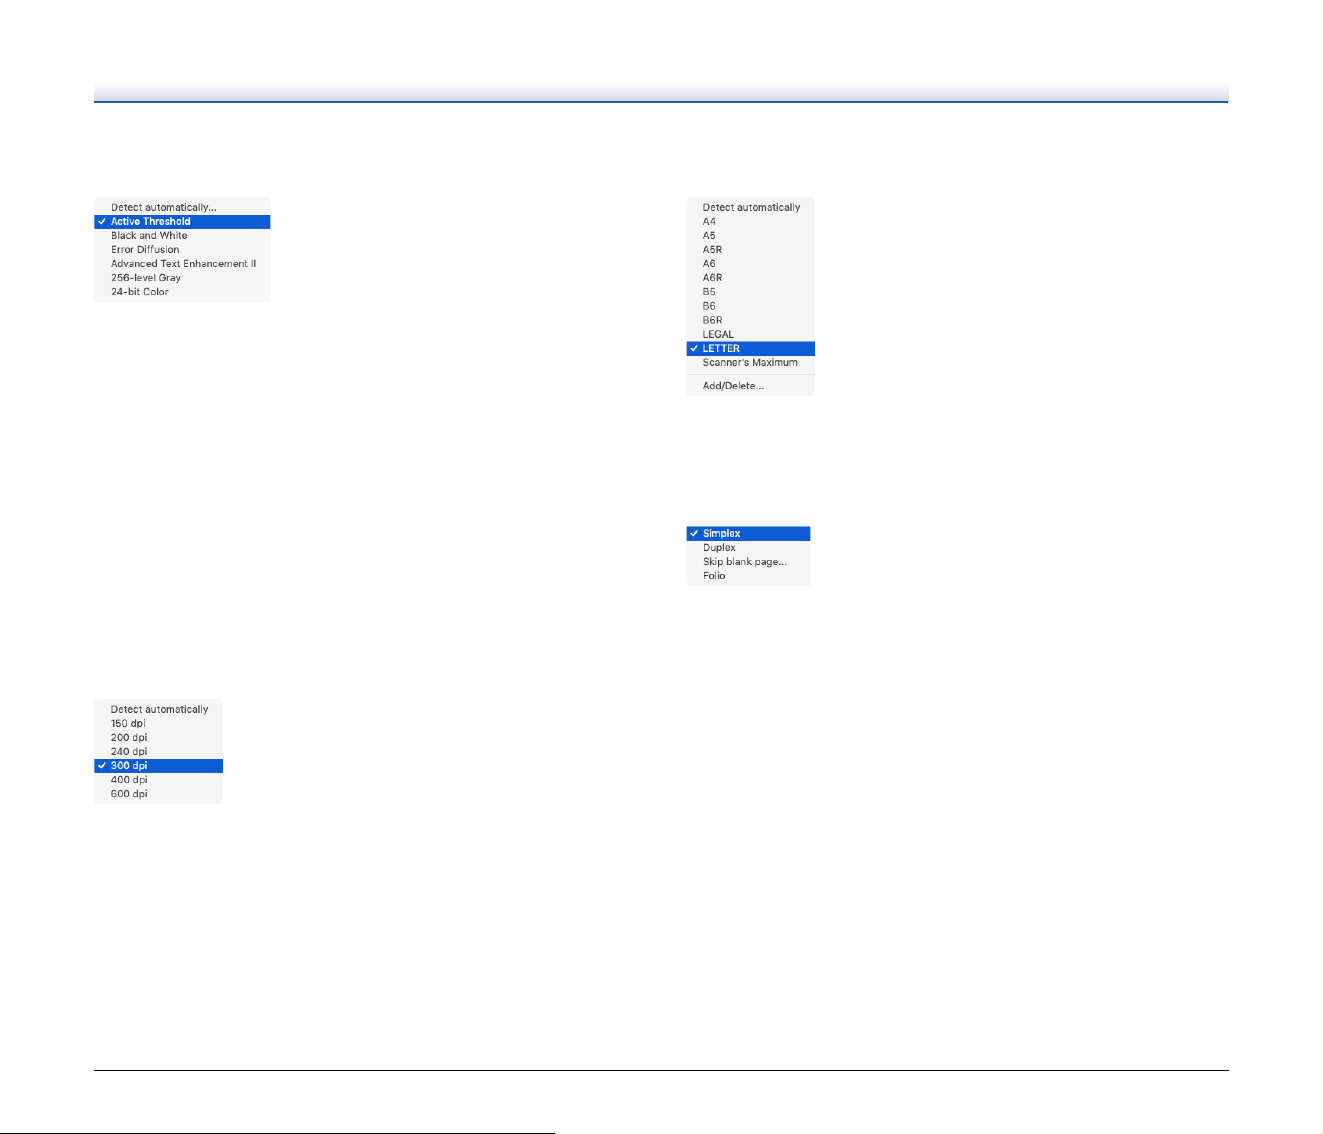Choose 400 dpi resolution
This screenshot has width=1323, height=1134.
coord(159,780)
